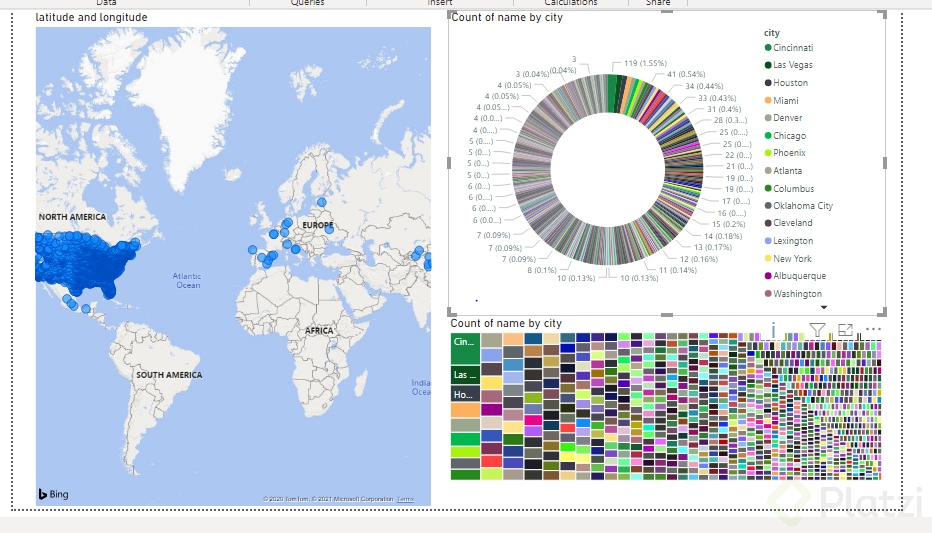Click the '41 (0.54%)' donut data label

coord(686,74)
